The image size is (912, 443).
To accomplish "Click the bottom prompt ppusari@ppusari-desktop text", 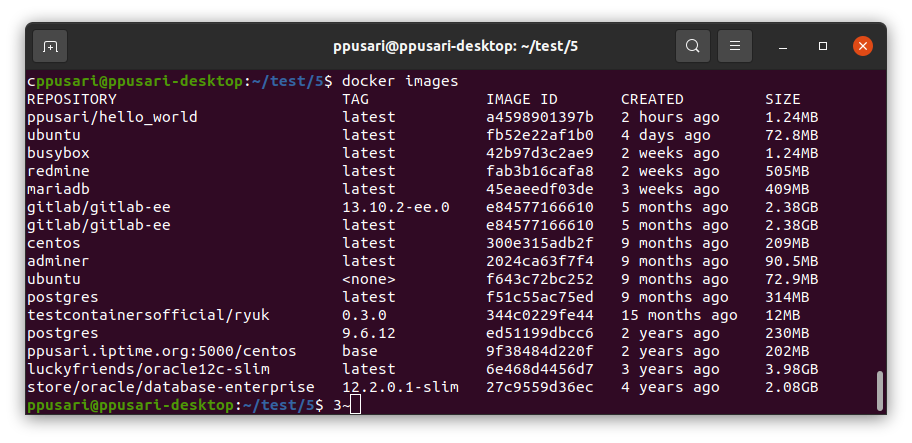I will click(130, 405).
